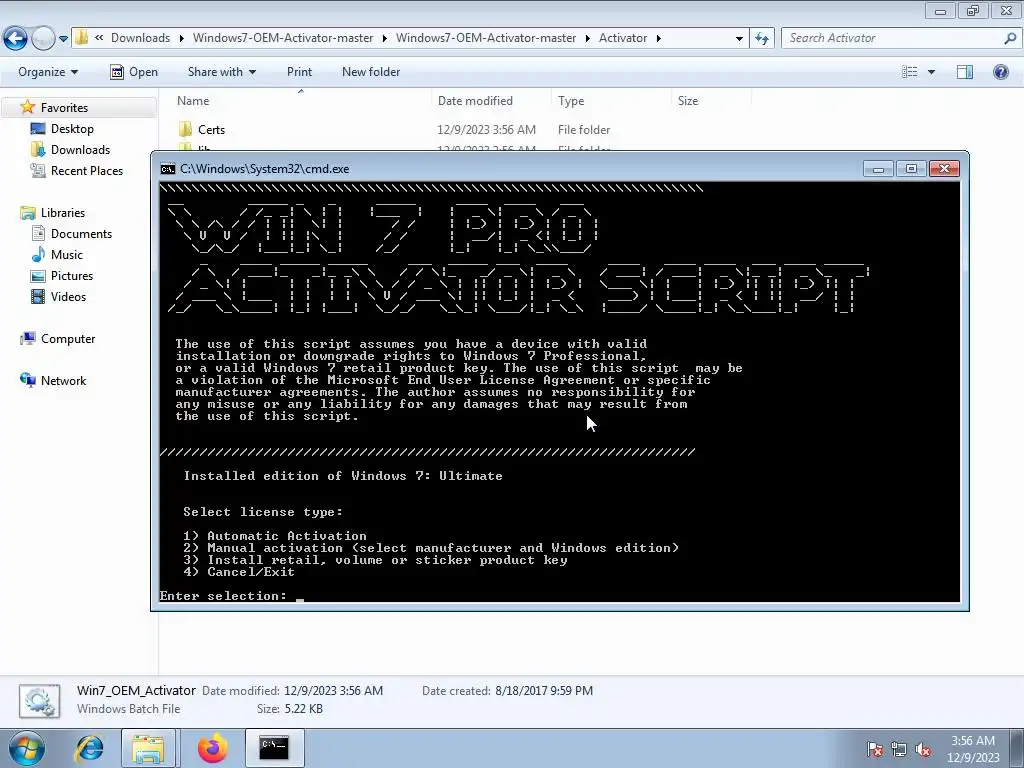Screen dimensions: 1024x768
Task: Maximize the cmd.exe window
Action: coord(911,169)
